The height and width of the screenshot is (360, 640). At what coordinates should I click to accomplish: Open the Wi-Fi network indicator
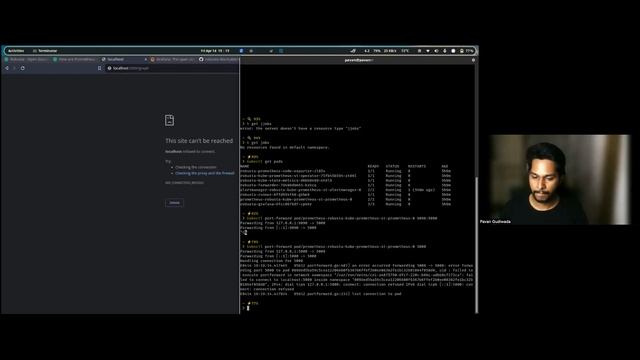tap(428, 51)
